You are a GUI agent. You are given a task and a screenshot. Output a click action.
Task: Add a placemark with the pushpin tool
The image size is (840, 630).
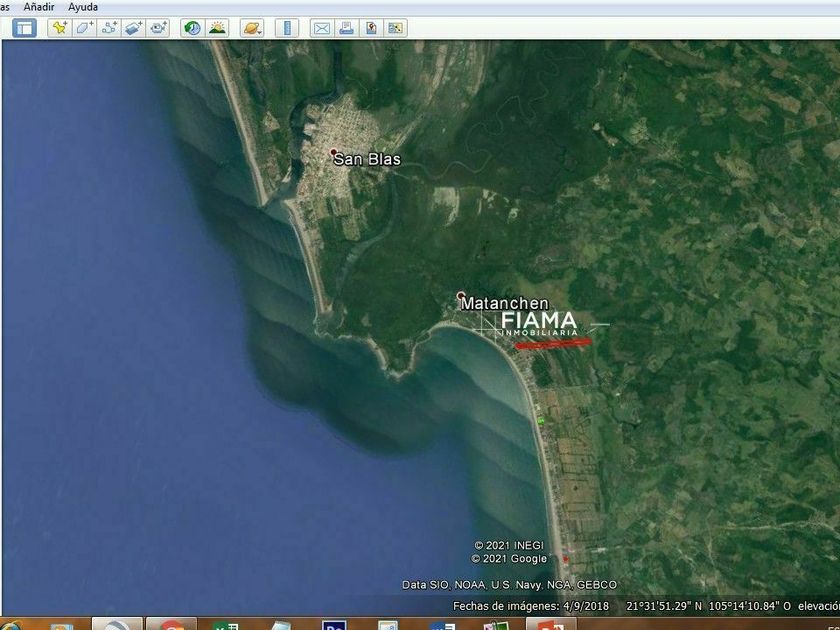(x=59, y=28)
